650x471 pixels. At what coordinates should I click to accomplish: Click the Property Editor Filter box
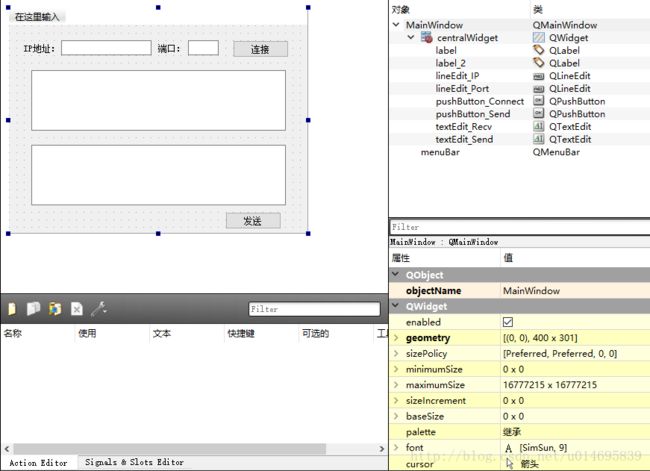(520, 227)
